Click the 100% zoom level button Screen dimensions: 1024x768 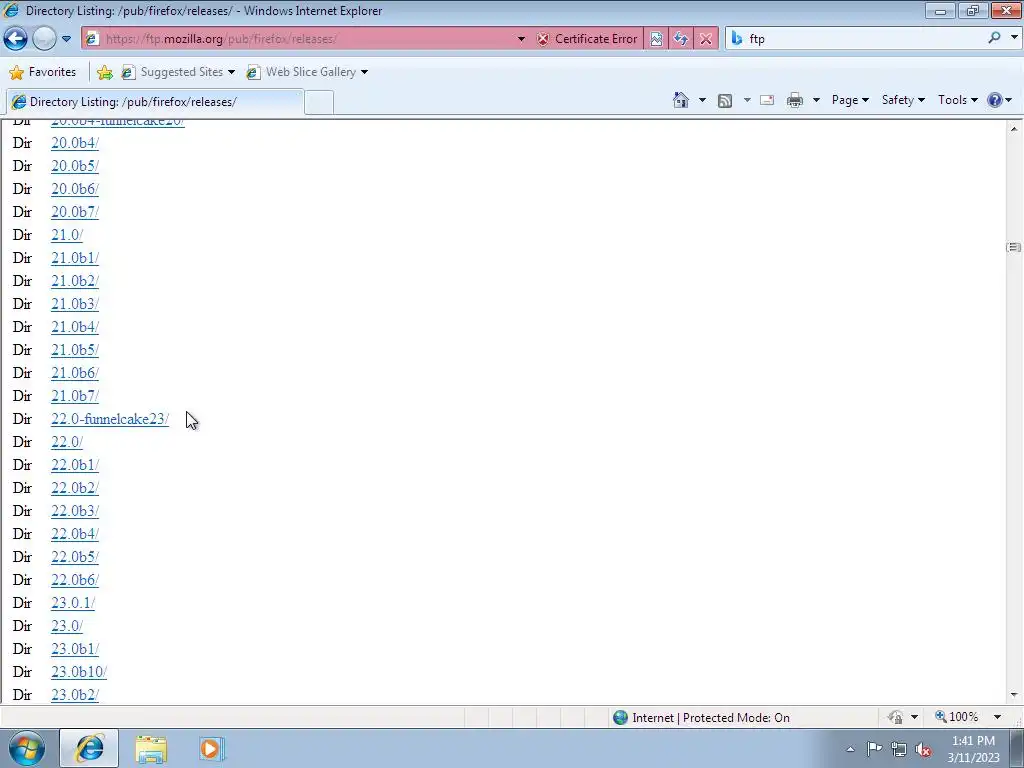[957, 717]
